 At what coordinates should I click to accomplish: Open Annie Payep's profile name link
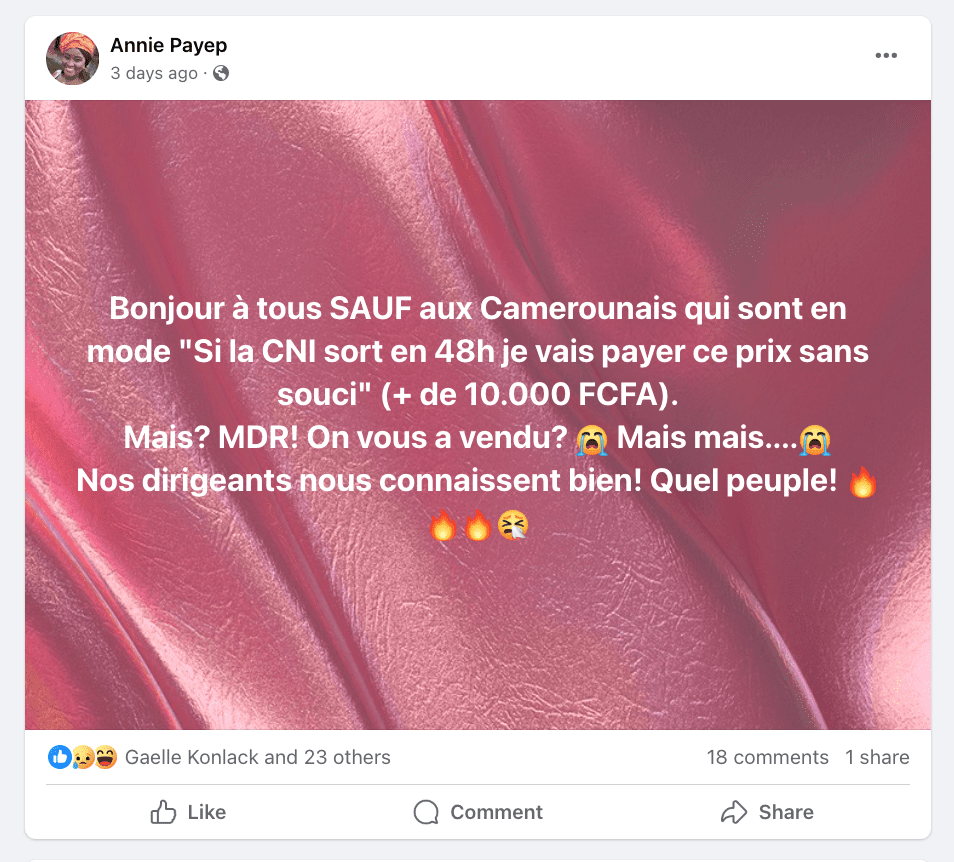[x=169, y=45]
